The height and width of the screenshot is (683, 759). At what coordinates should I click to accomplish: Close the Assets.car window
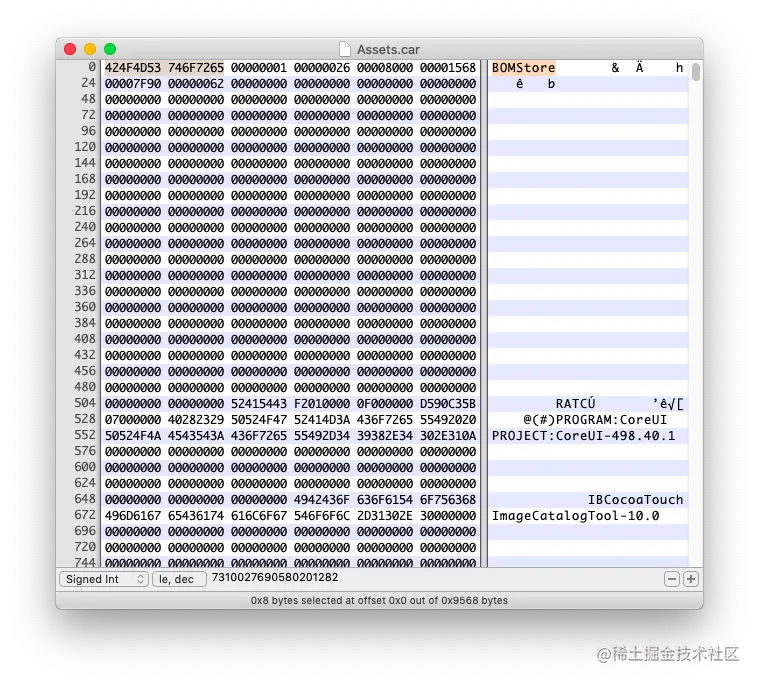click(x=70, y=49)
